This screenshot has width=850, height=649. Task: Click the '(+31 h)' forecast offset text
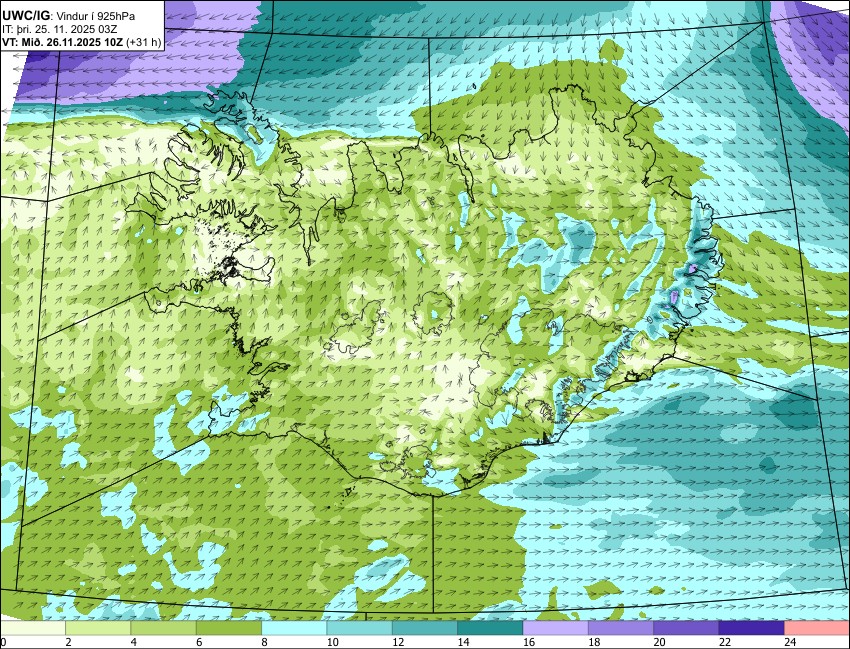[144, 42]
